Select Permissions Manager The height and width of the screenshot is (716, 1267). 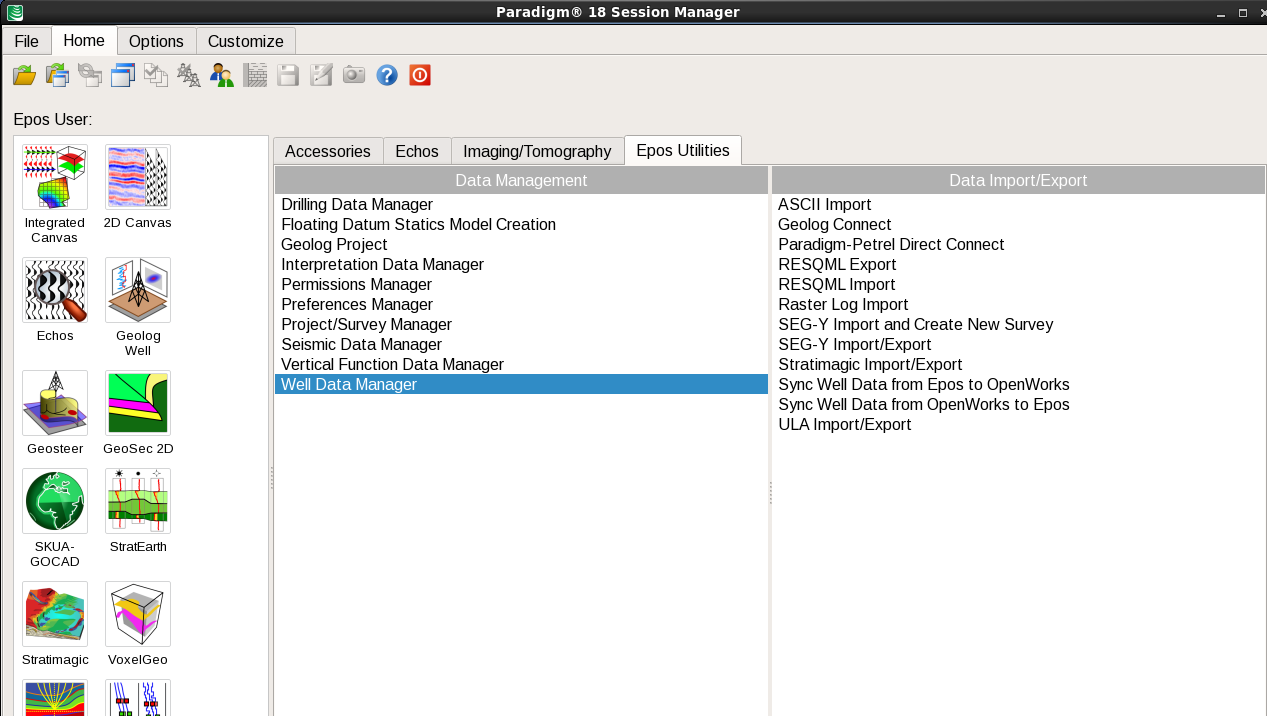(x=521, y=284)
